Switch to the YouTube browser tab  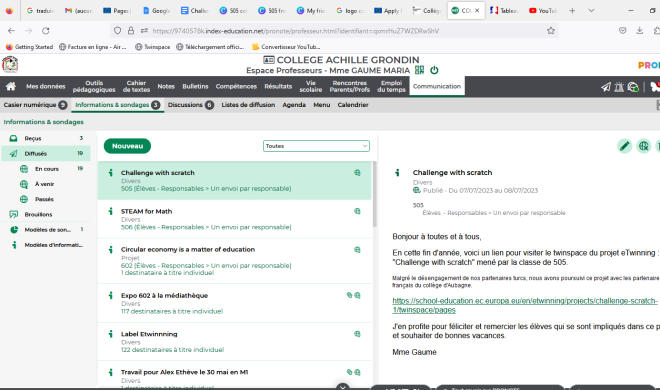tap(543, 11)
